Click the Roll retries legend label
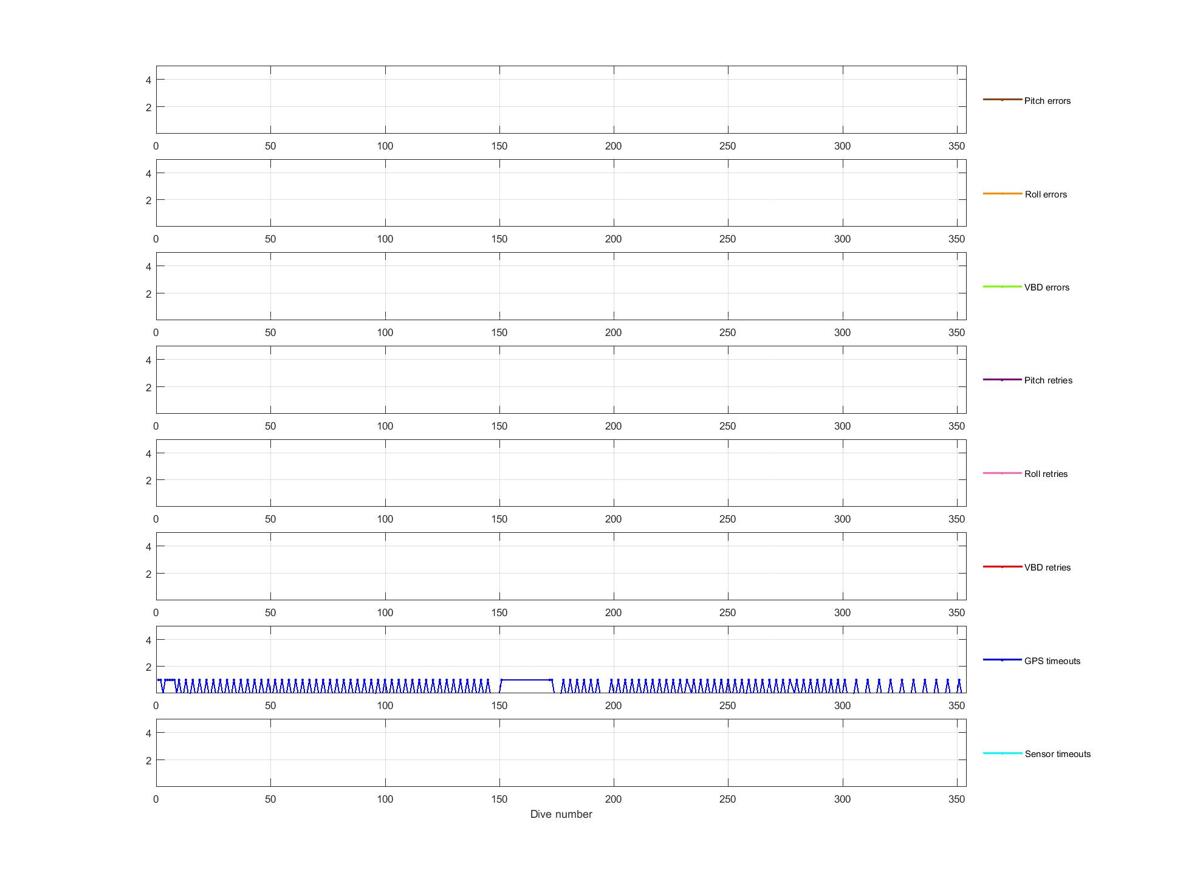 click(x=1046, y=474)
